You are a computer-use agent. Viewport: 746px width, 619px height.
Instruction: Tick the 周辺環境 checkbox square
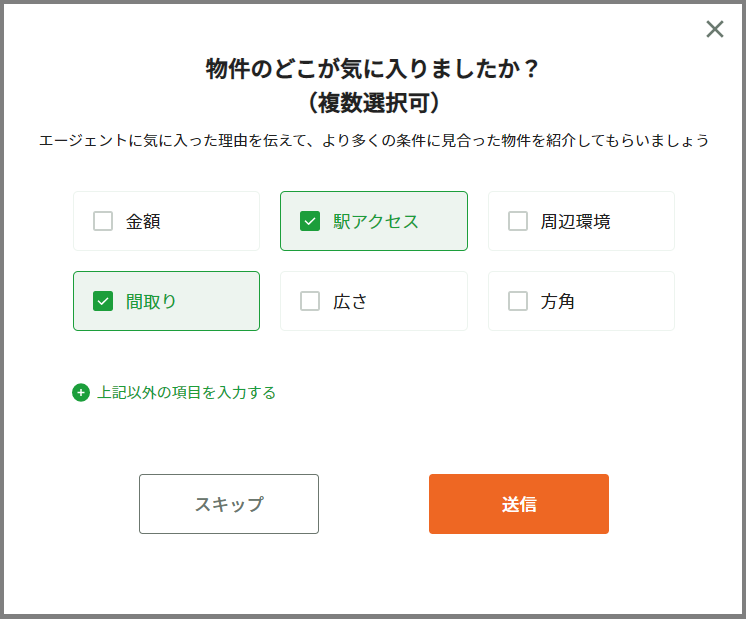click(x=518, y=221)
